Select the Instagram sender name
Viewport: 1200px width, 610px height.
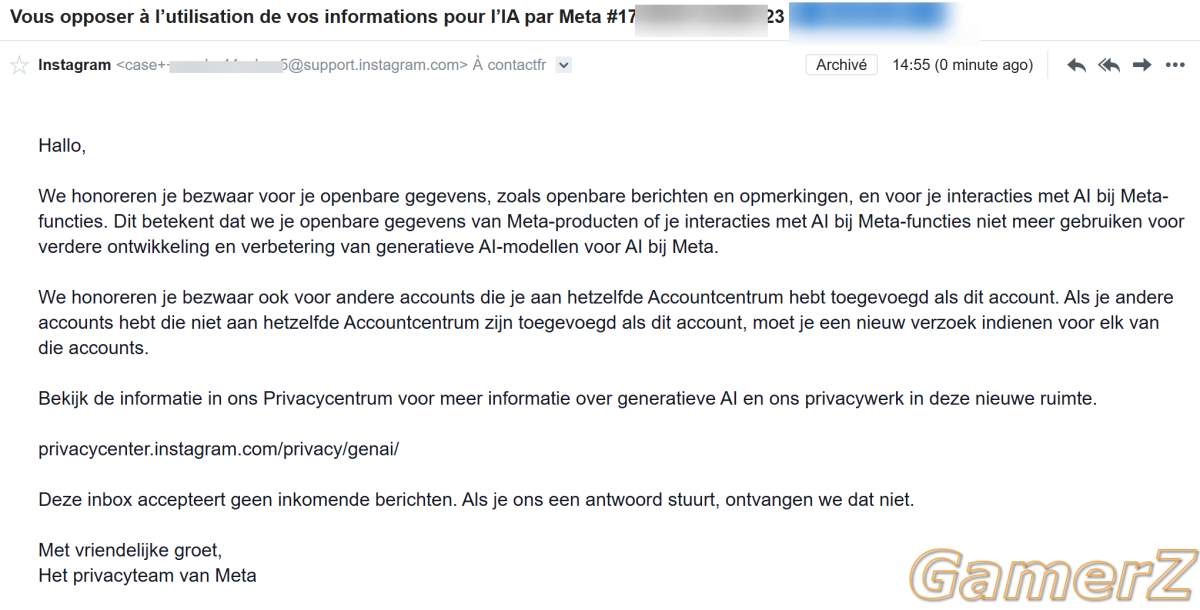pos(74,65)
